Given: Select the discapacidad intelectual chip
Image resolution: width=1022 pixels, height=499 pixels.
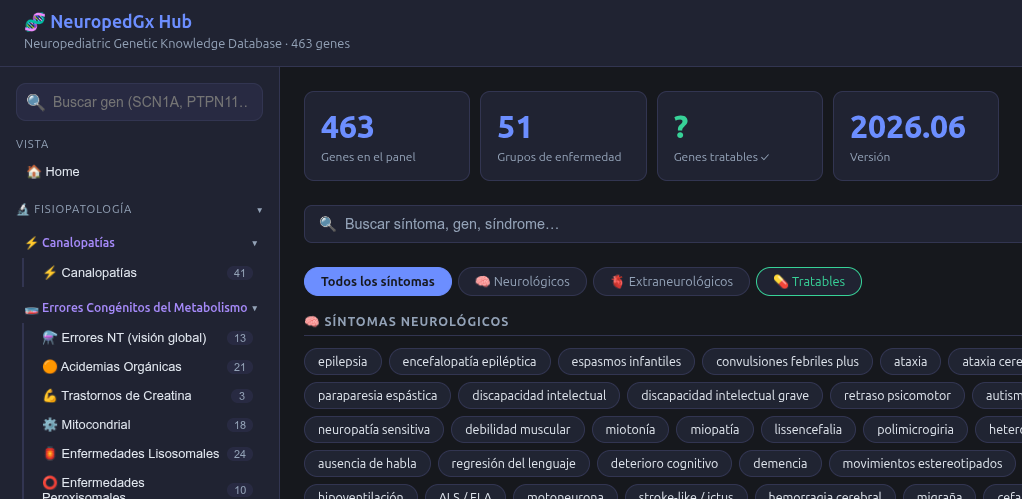Looking at the screenshot, I should click(x=539, y=395).
